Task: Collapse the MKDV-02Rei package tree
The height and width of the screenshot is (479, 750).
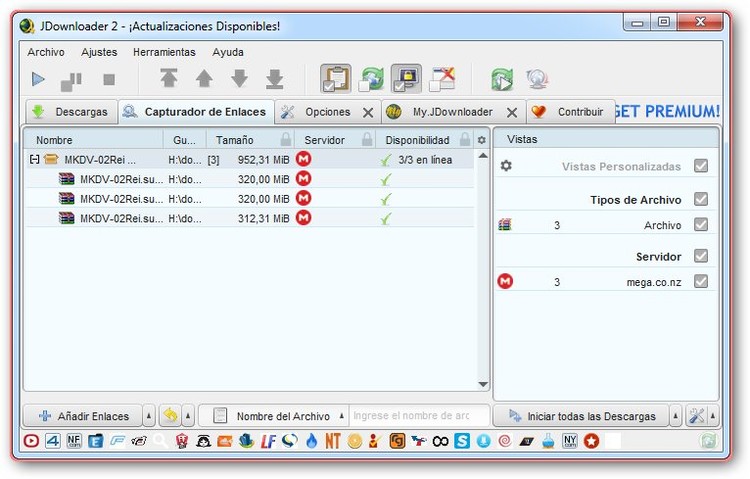Action: [x=35, y=159]
